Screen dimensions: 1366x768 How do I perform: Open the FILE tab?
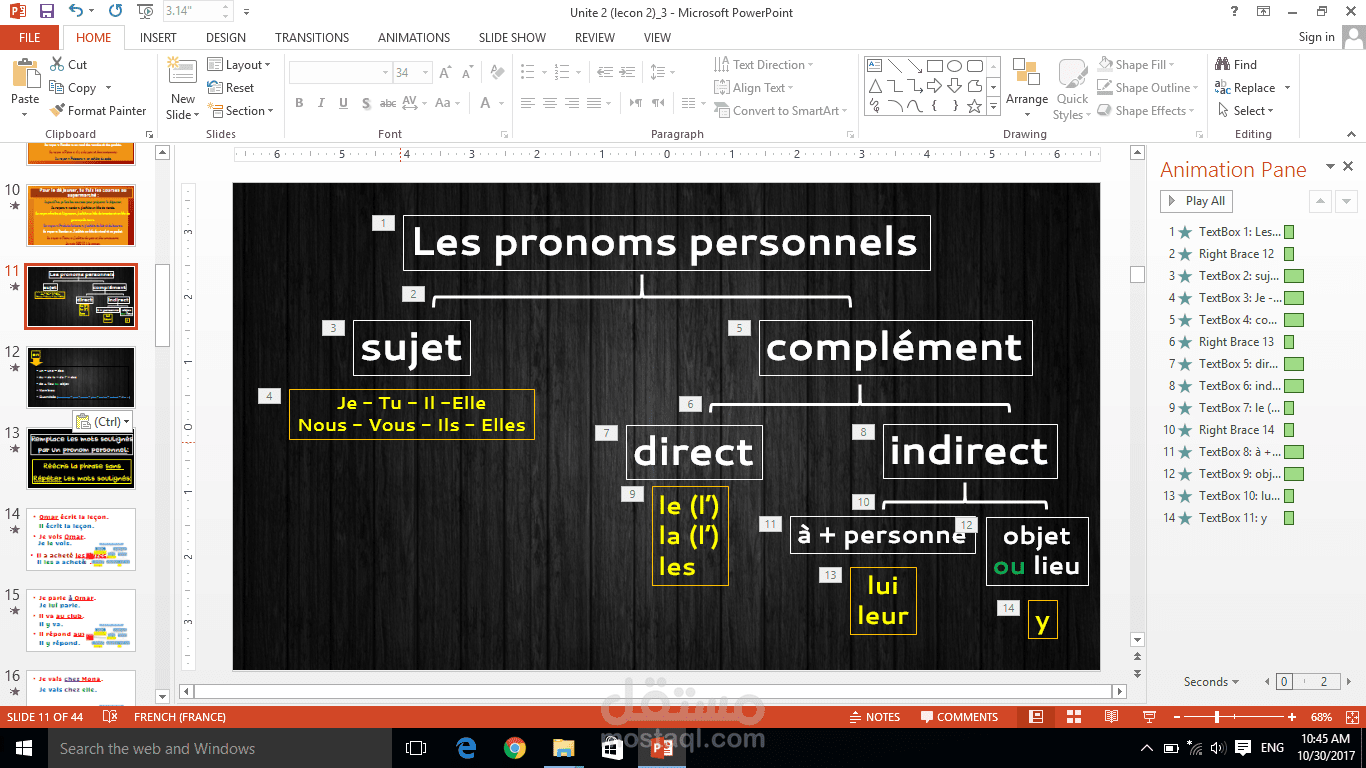pyautogui.click(x=30, y=37)
